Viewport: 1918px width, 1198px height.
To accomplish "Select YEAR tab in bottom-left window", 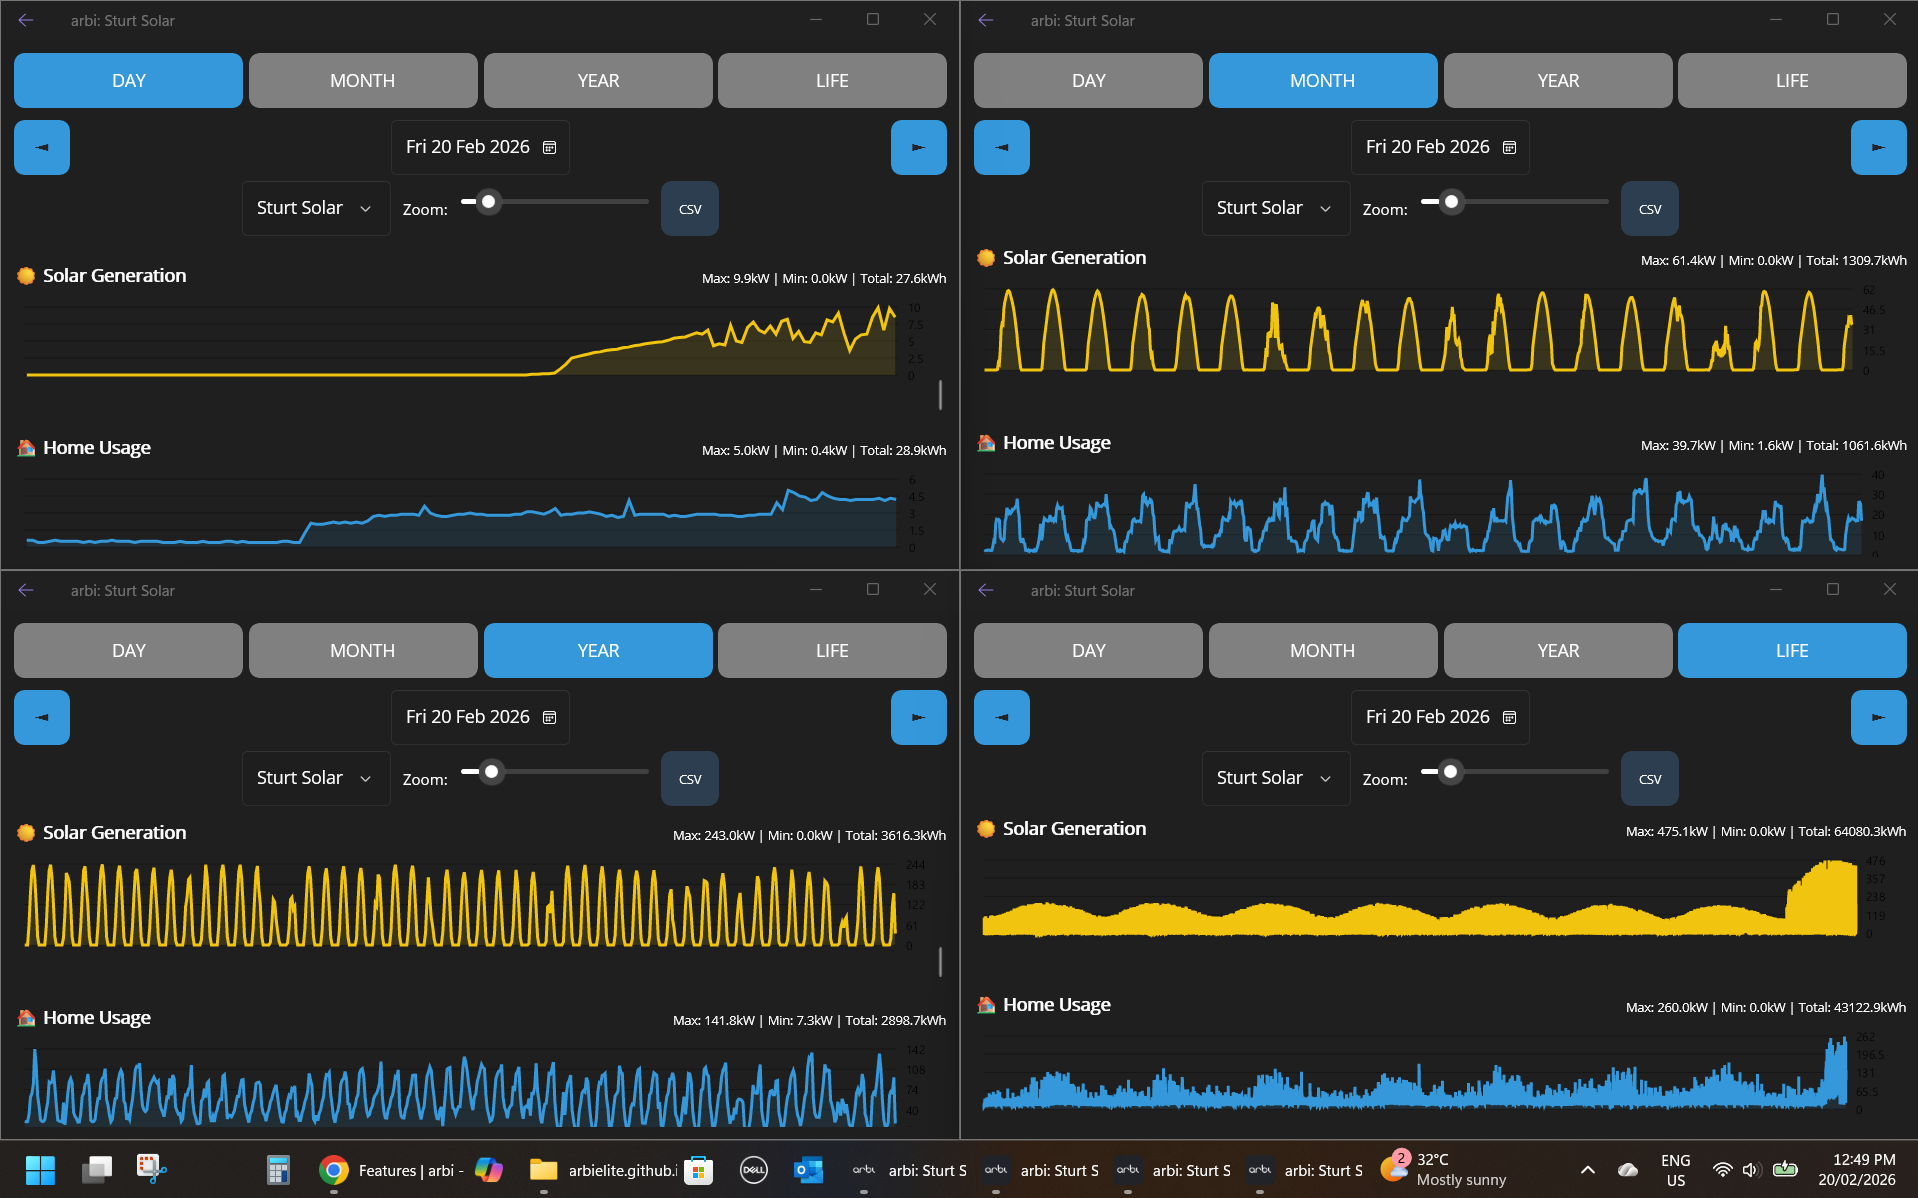I will point(598,650).
